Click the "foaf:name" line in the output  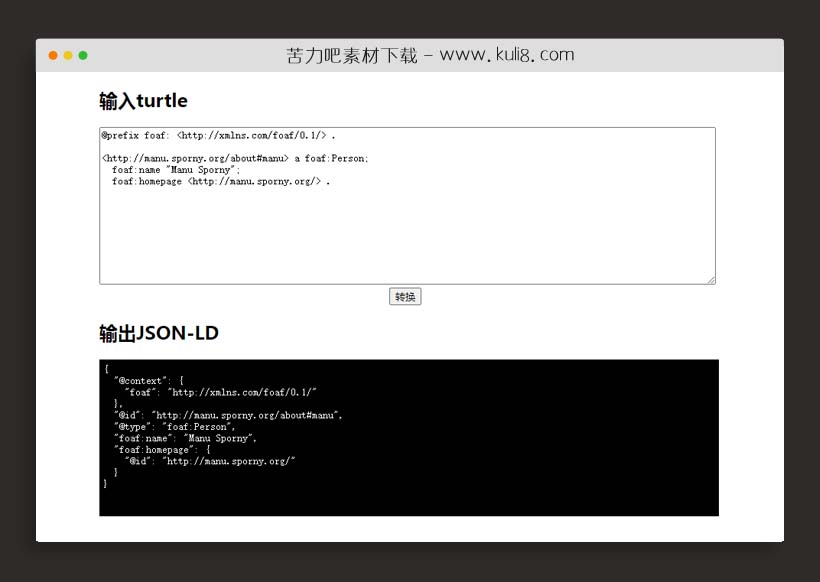tap(185, 438)
